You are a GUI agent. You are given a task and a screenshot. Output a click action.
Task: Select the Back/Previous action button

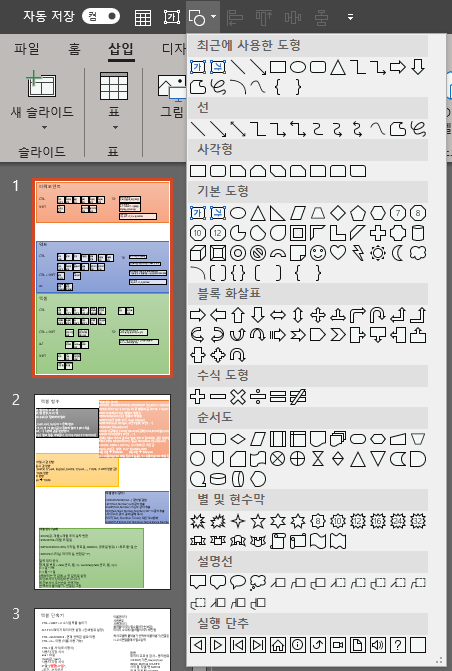point(198,644)
